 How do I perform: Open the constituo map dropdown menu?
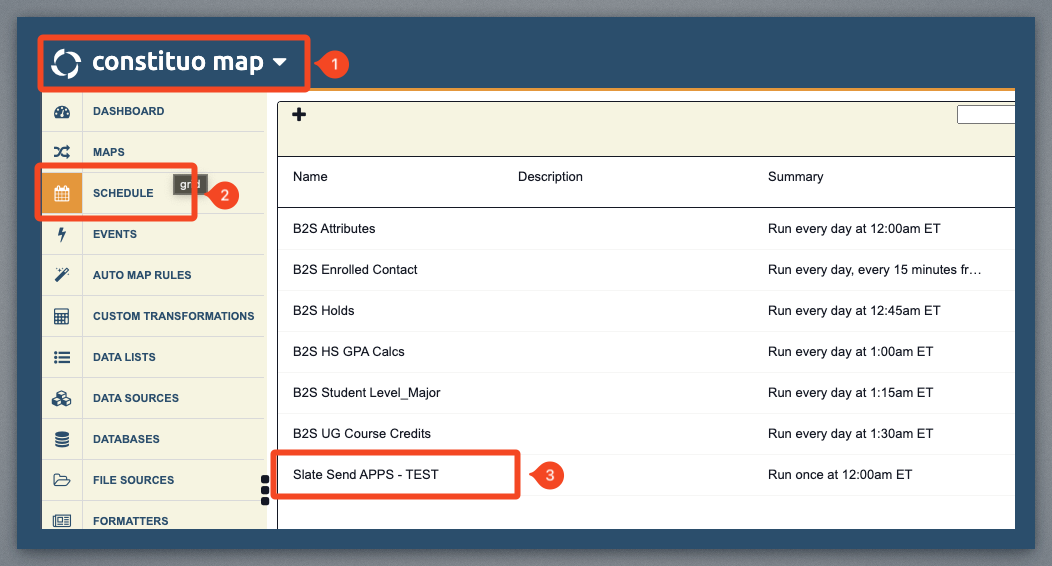click(279, 63)
